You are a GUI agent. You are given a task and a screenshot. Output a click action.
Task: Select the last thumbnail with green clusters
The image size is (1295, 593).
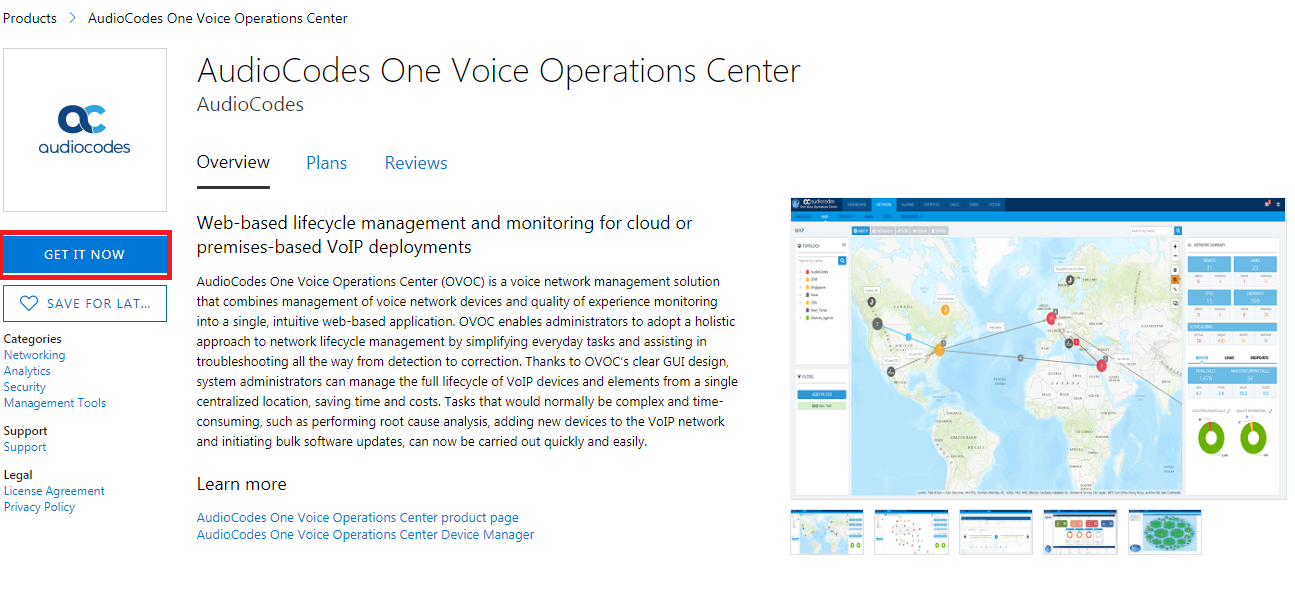pyautogui.click(x=1165, y=532)
